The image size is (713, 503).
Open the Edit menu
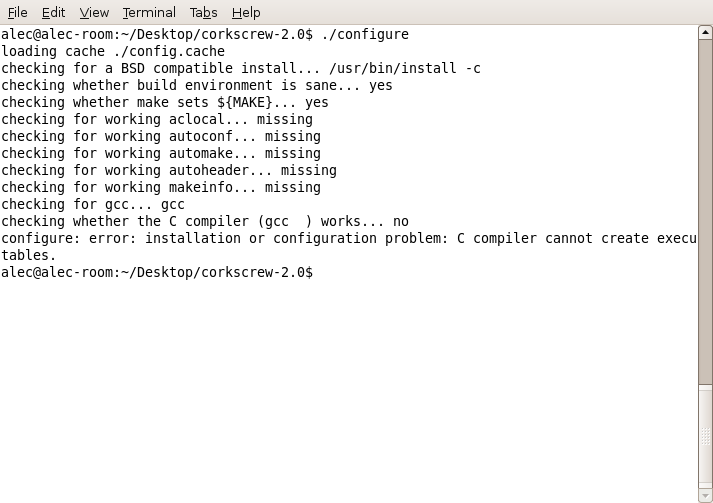point(53,12)
